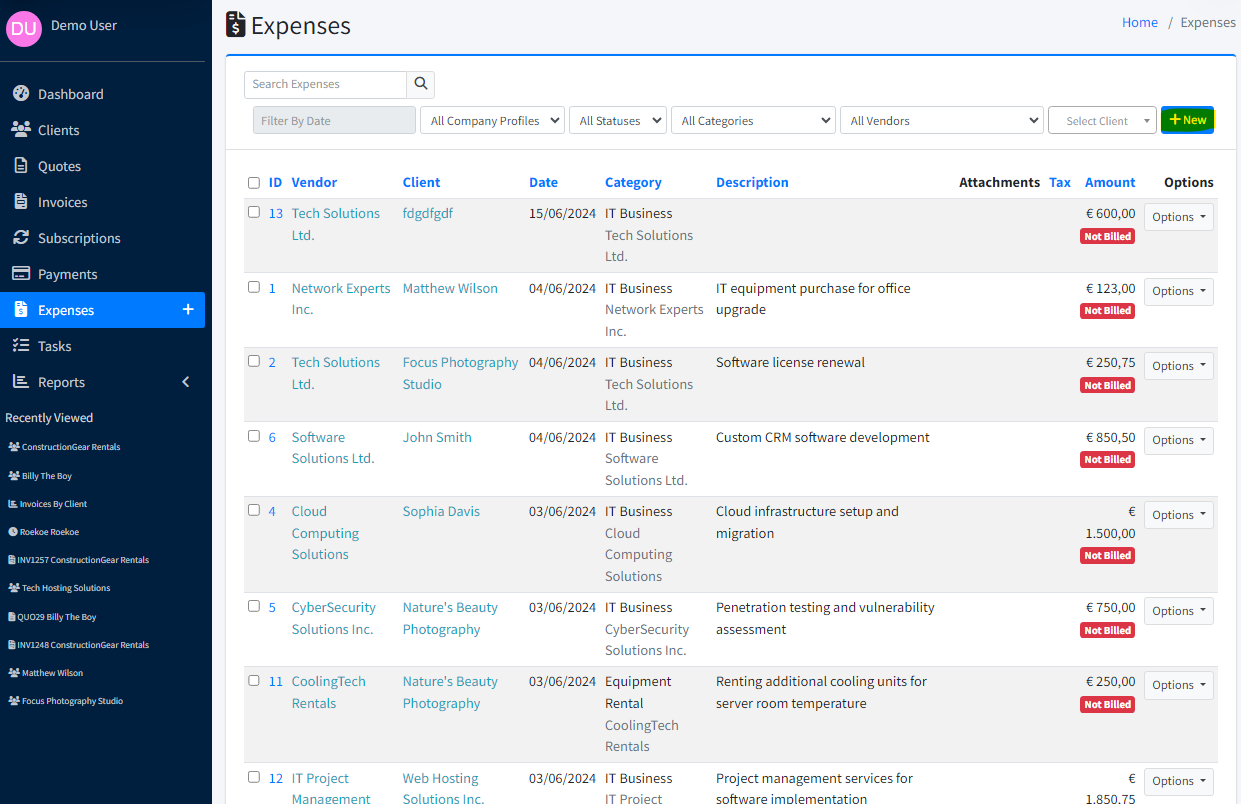
Task: Click the Filter By Date field
Action: tap(334, 121)
